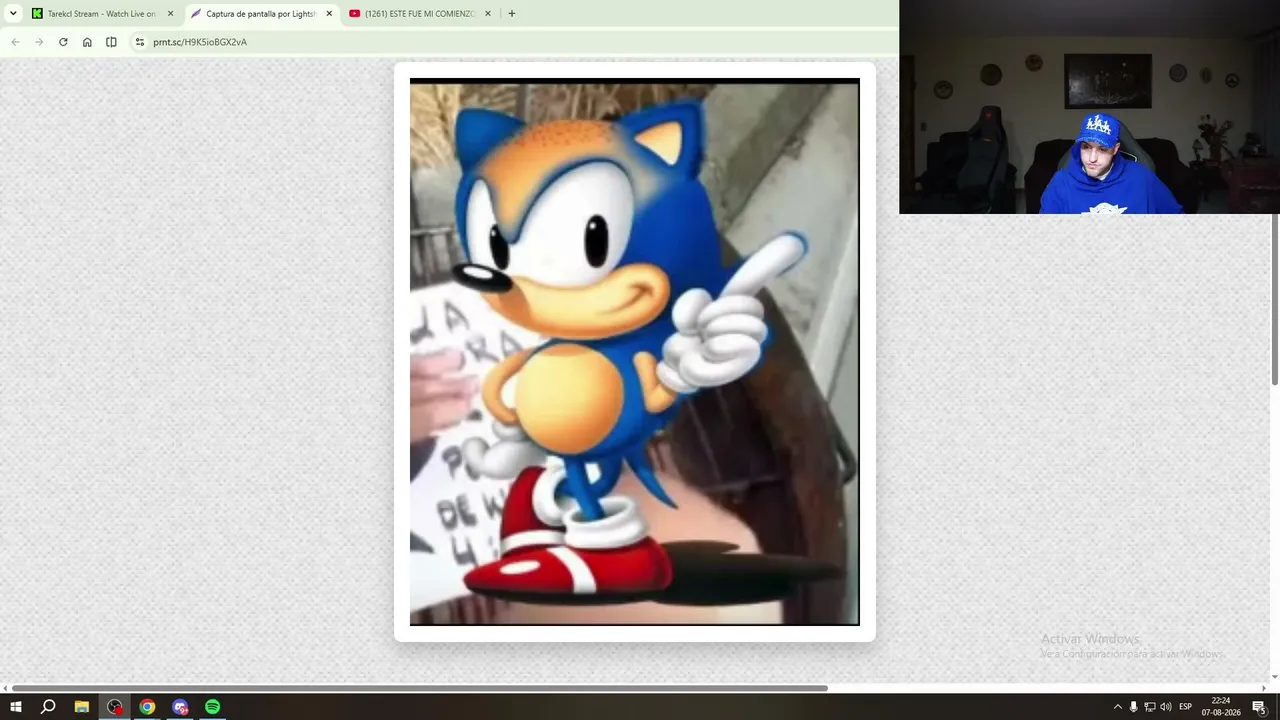Show hidden system tray icons
The width and height of the screenshot is (1280, 720).
click(1118, 707)
